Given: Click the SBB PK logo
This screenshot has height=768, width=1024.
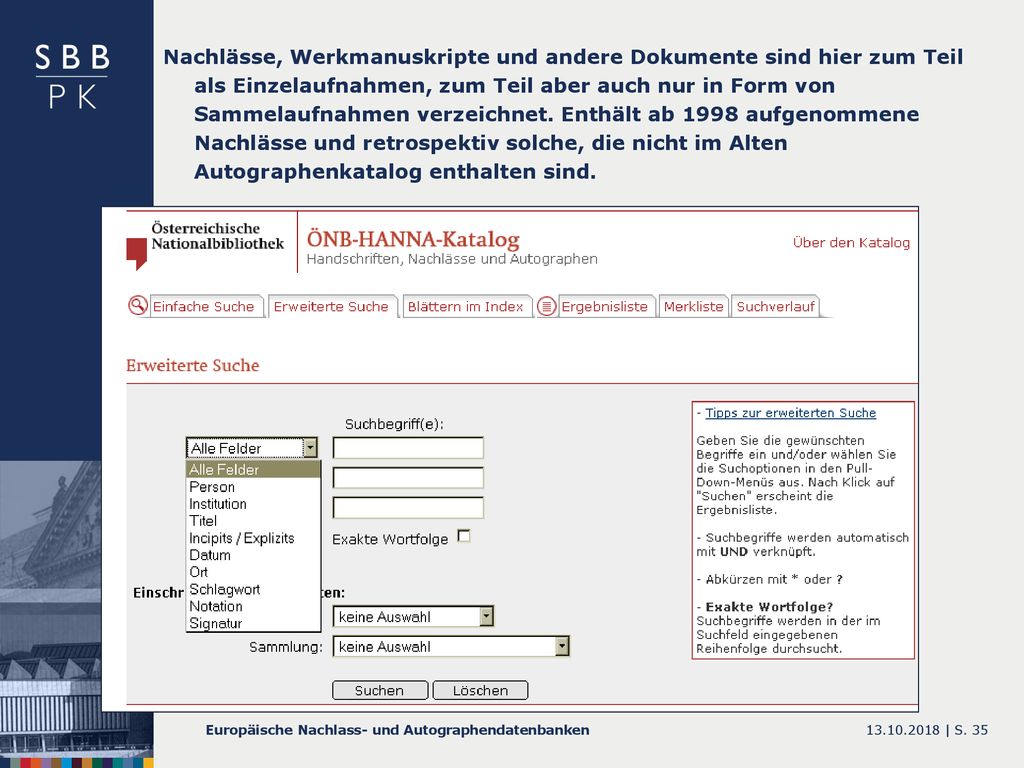Looking at the screenshot, I should coord(72,76).
